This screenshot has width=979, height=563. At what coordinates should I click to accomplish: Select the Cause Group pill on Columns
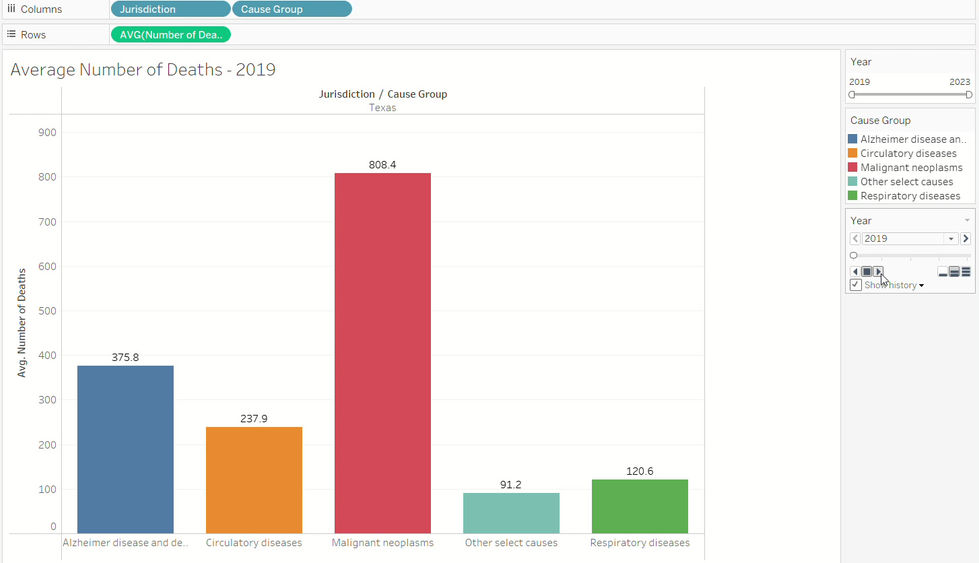pyautogui.click(x=292, y=9)
